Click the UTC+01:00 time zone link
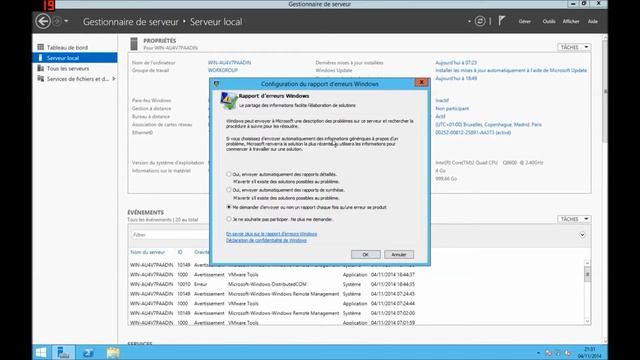Image resolution: width=640 pixels, height=360 pixels. (488, 124)
